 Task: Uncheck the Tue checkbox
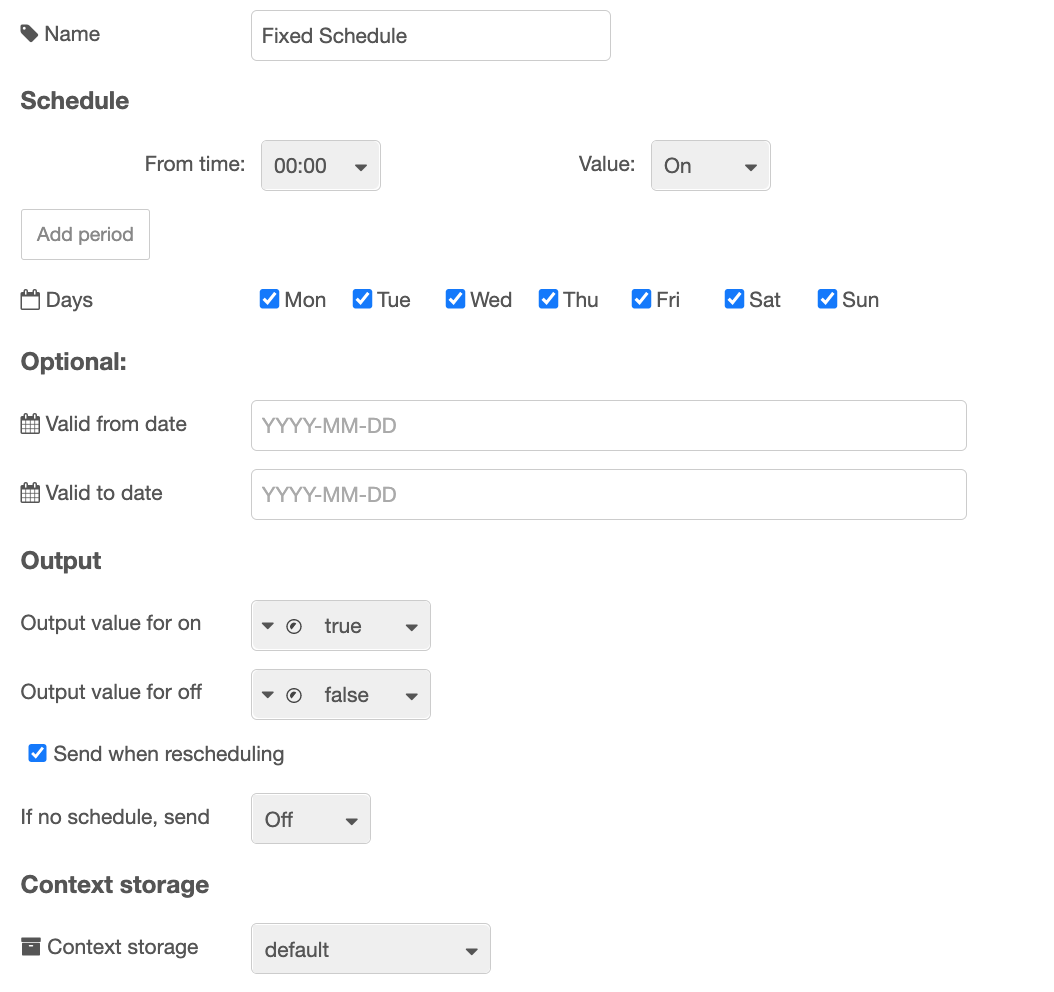pos(362,299)
